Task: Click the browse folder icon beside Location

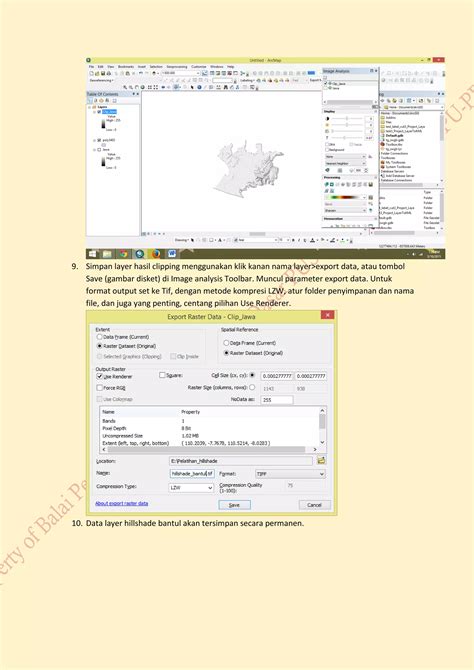Action: 321,460
